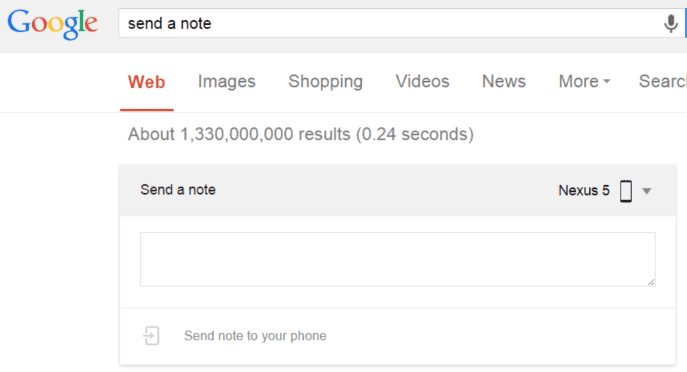Open the partially visible Search tools option
This screenshot has height=372, width=687.
click(662, 81)
